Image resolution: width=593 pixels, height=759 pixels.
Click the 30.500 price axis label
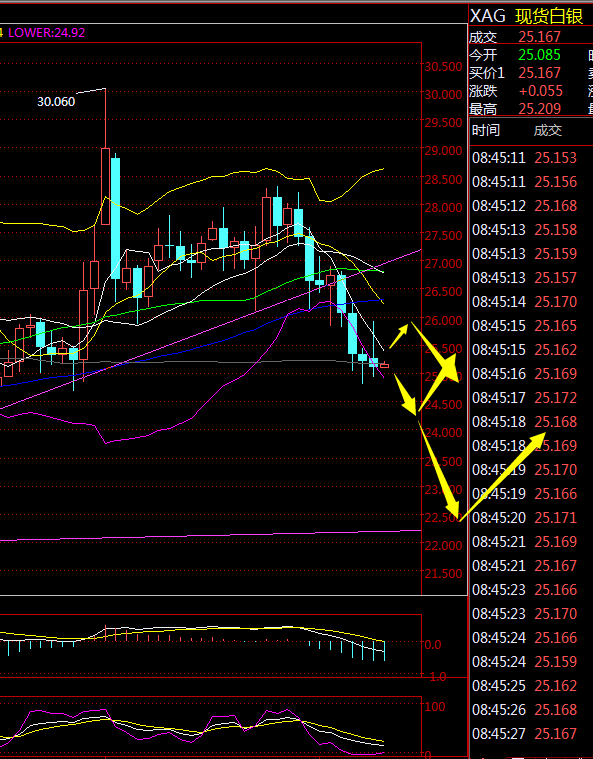tap(443, 67)
